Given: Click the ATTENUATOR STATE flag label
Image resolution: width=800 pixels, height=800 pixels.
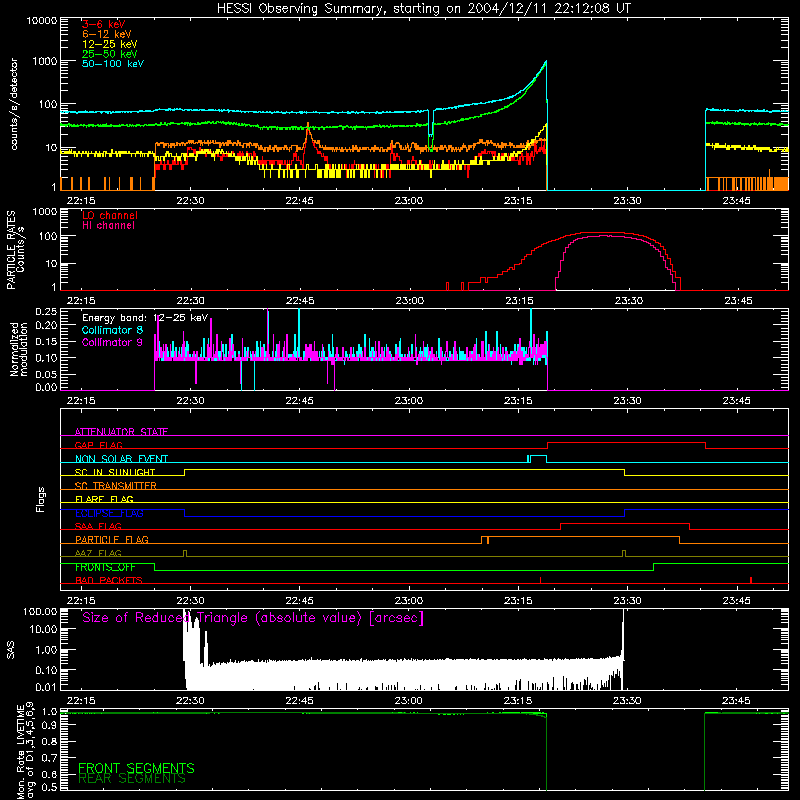Looking at the screenshot, I should pyautogui.click(x=121, y=432).
